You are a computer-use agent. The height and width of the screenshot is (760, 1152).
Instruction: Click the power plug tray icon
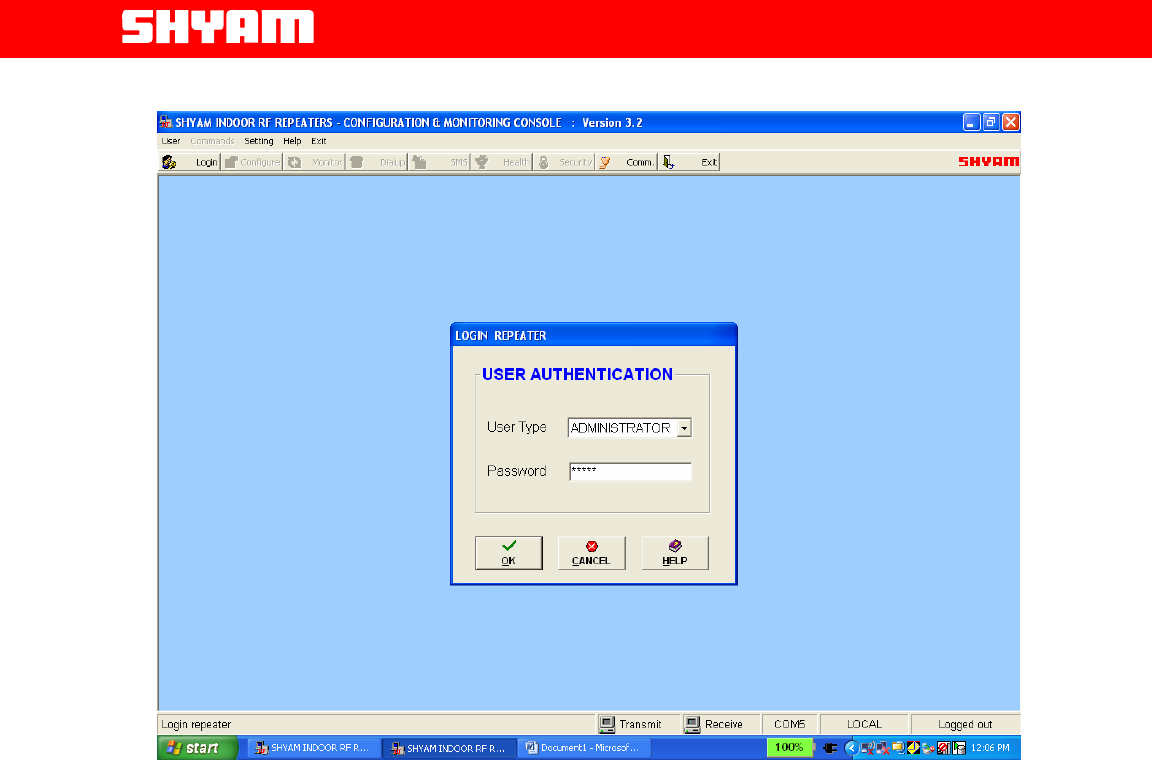830,748
